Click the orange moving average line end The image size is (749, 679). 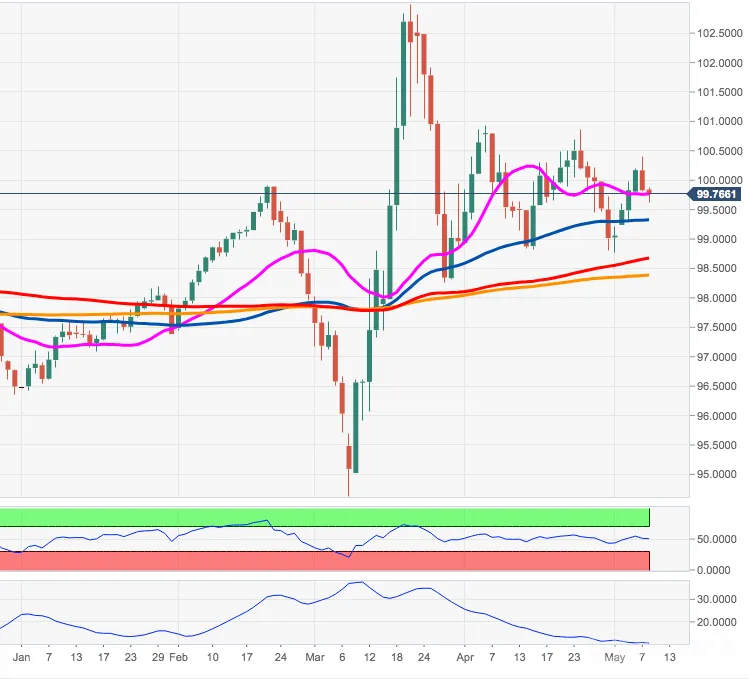647,275
